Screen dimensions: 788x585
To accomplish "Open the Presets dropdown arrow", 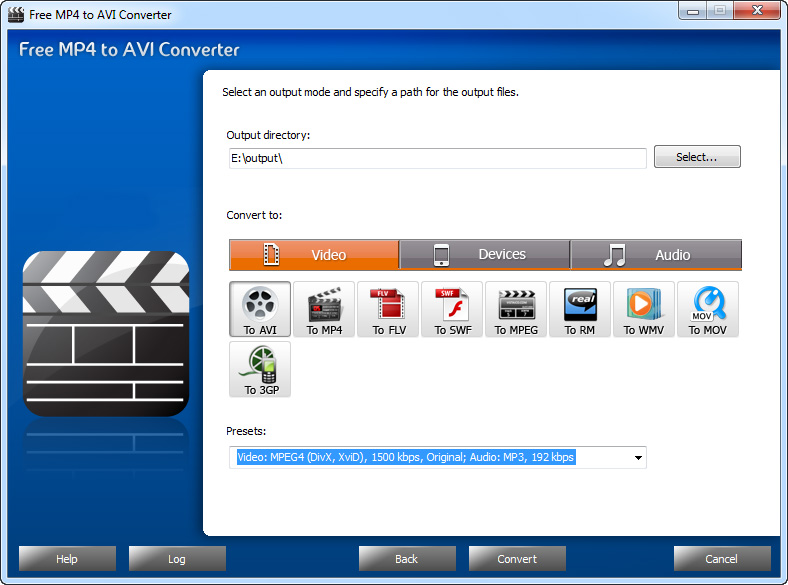I will [638, 458].
